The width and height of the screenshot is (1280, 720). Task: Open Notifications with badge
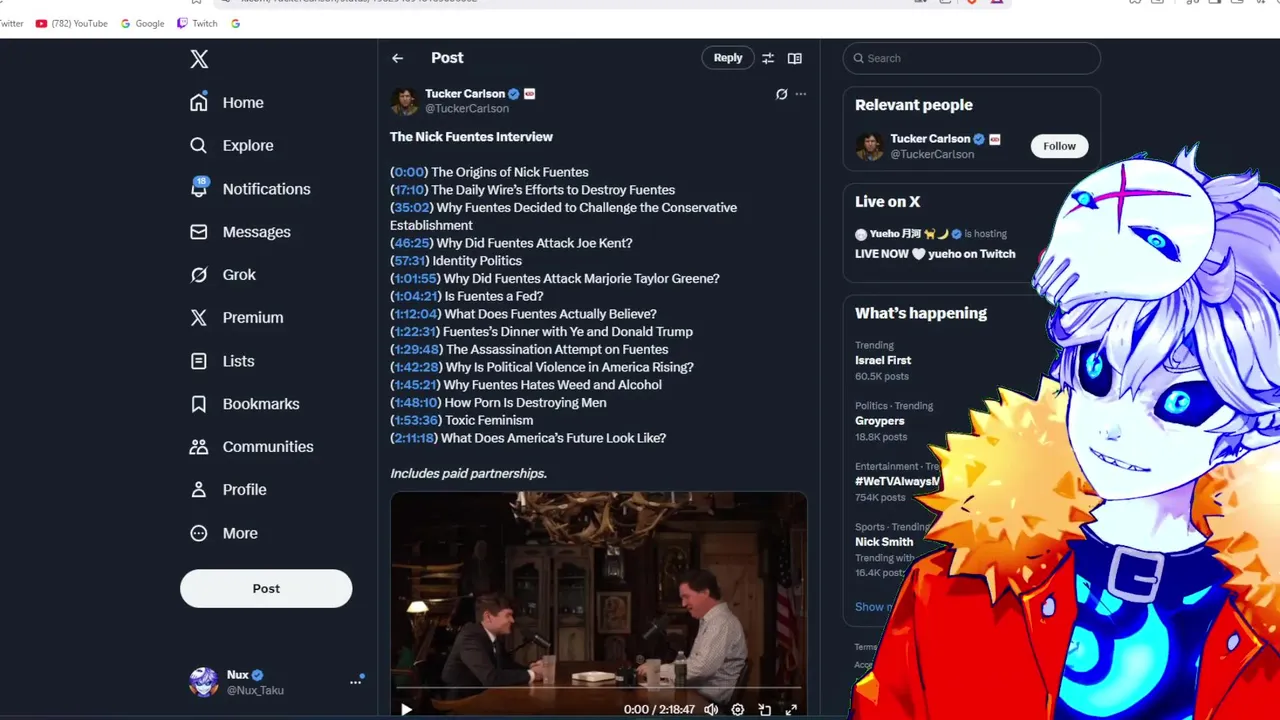point(250,189)
